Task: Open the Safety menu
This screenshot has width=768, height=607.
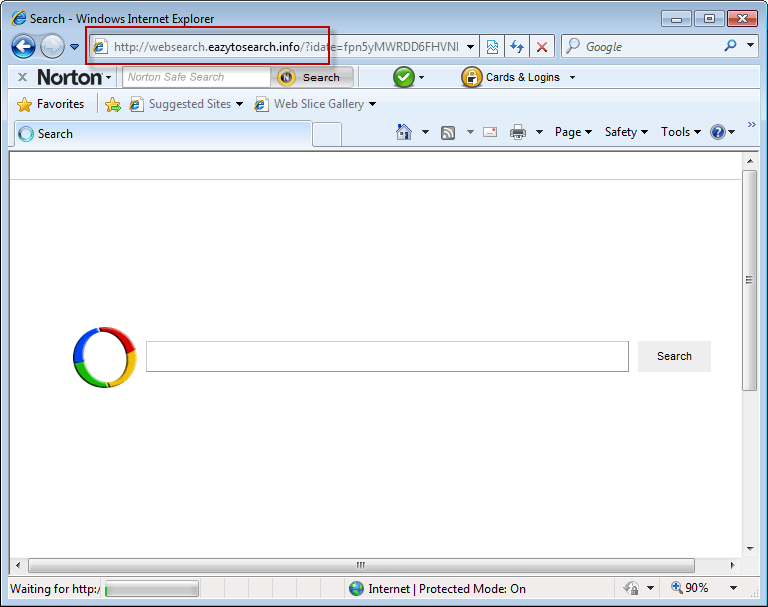Action: coord(626,132)
